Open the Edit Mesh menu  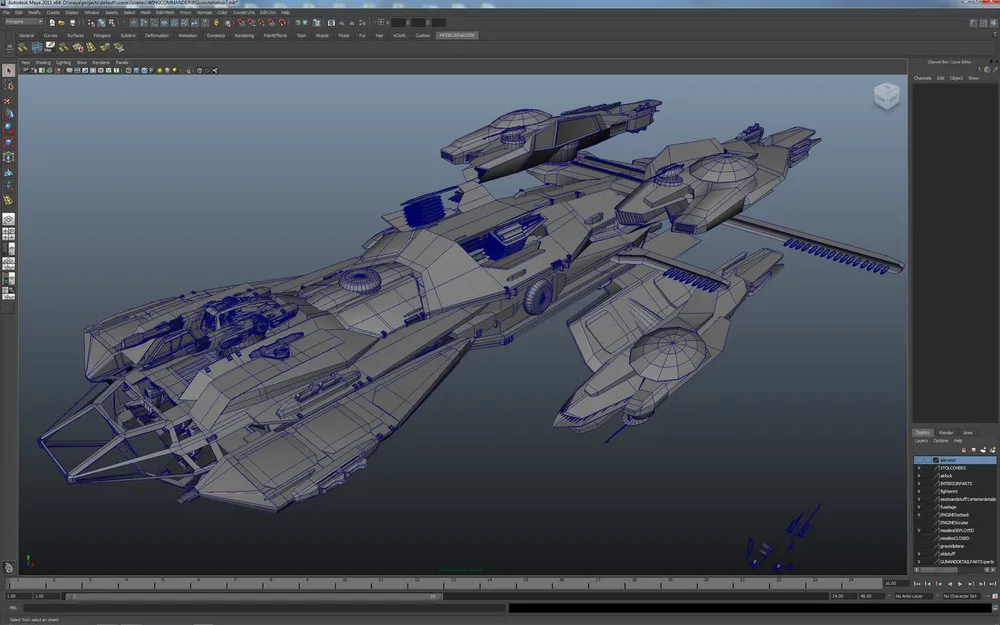point(165,12)
